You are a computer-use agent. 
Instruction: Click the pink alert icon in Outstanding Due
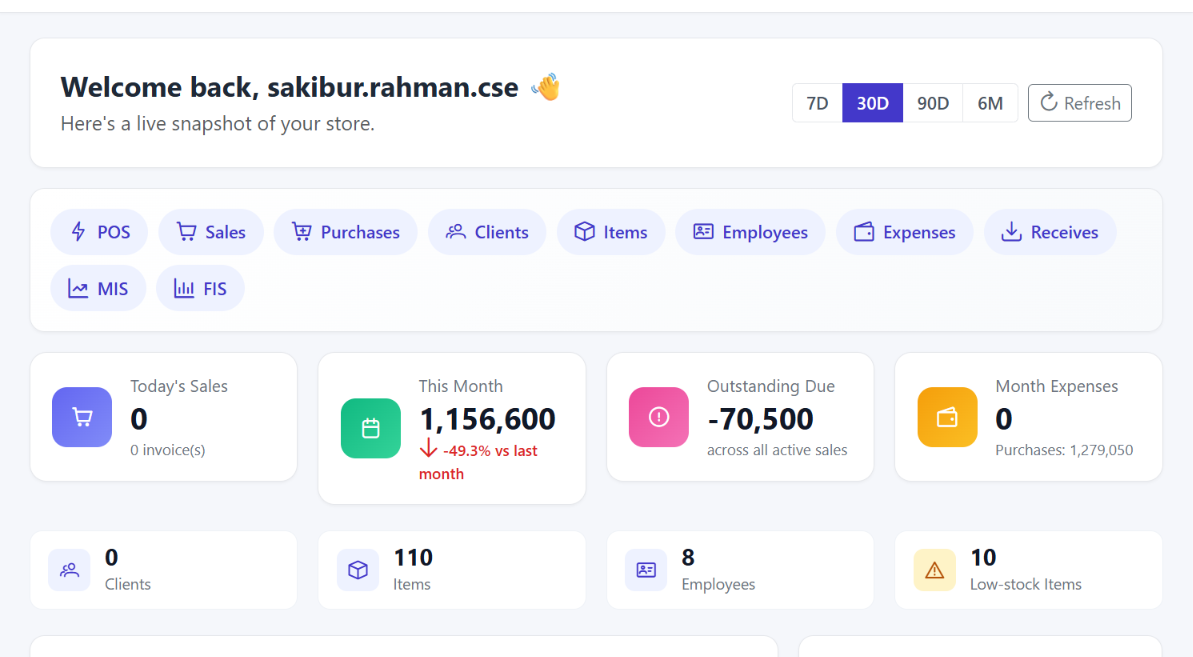[659, 417]
